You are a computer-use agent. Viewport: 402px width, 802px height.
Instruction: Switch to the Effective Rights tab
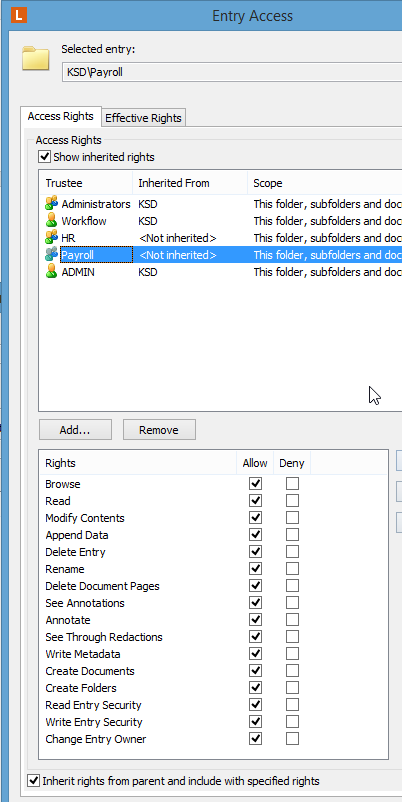click(143, 118)
